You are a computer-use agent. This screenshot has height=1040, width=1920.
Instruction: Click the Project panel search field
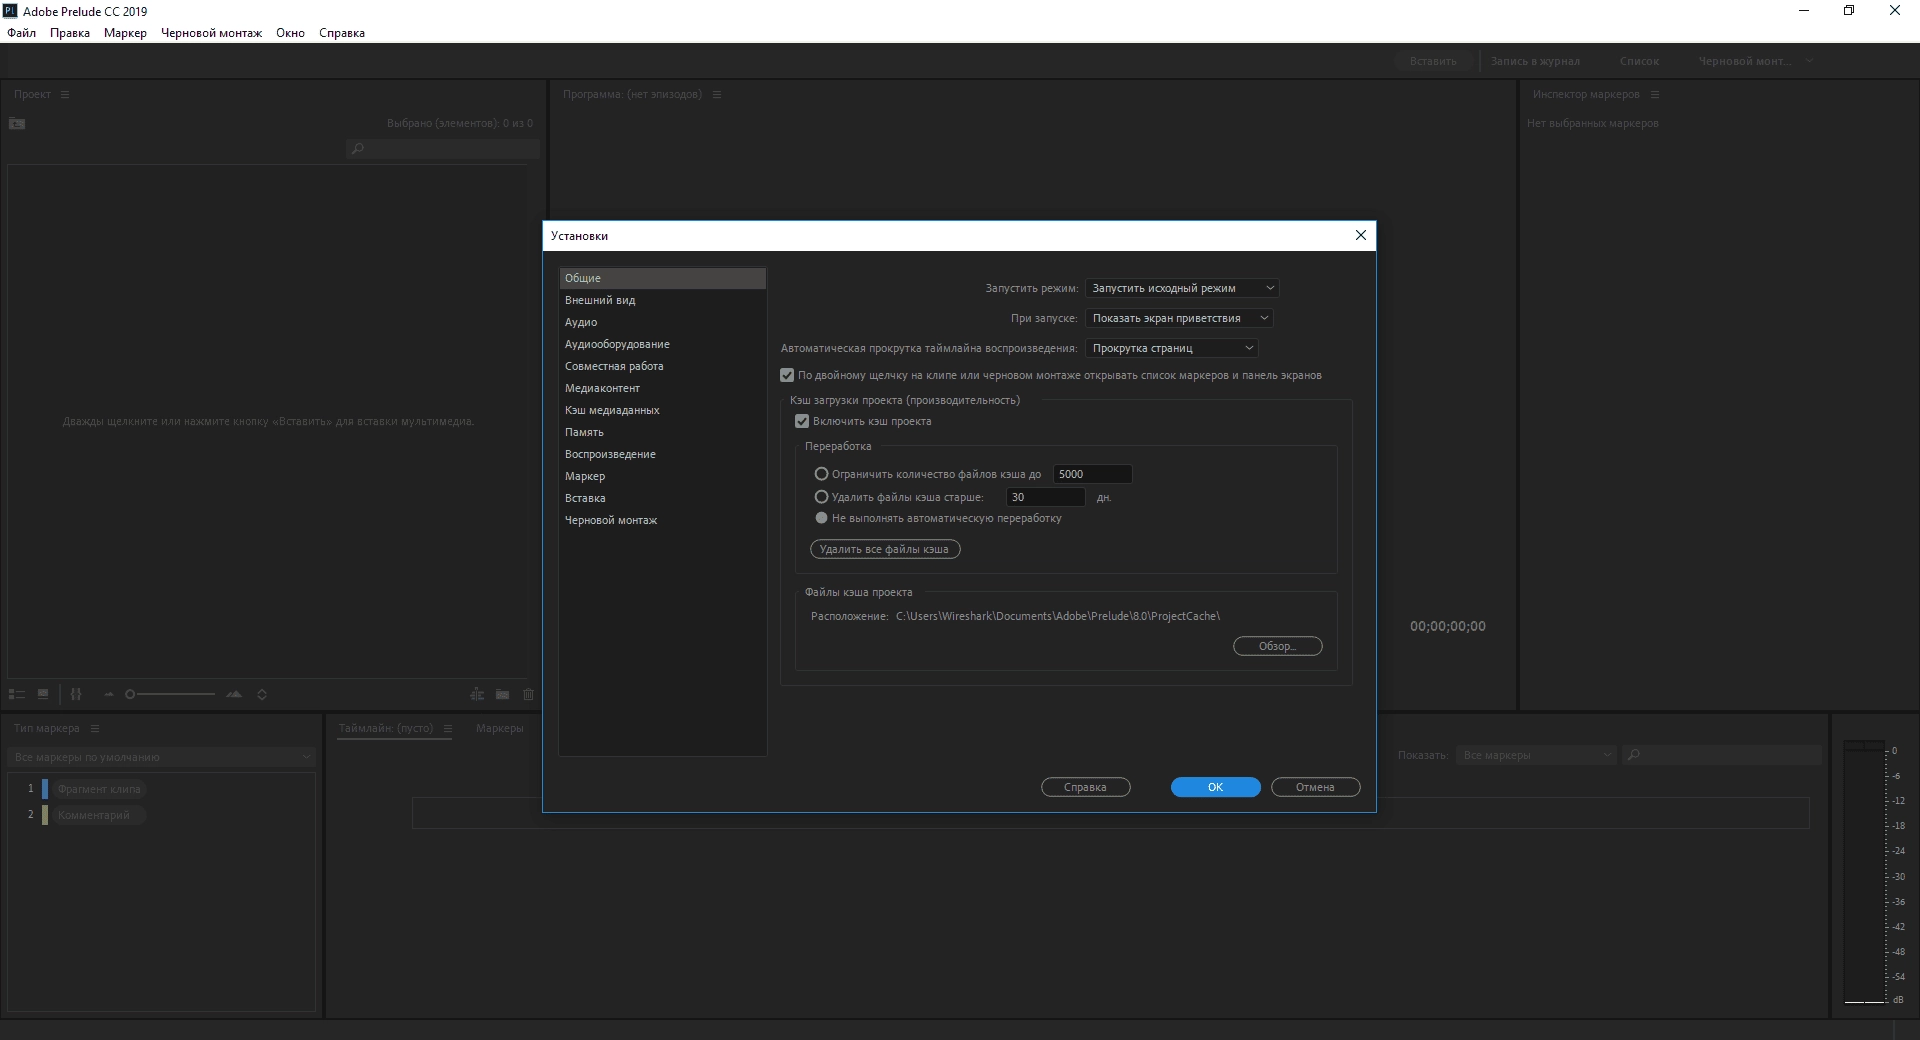coord(442,149)
